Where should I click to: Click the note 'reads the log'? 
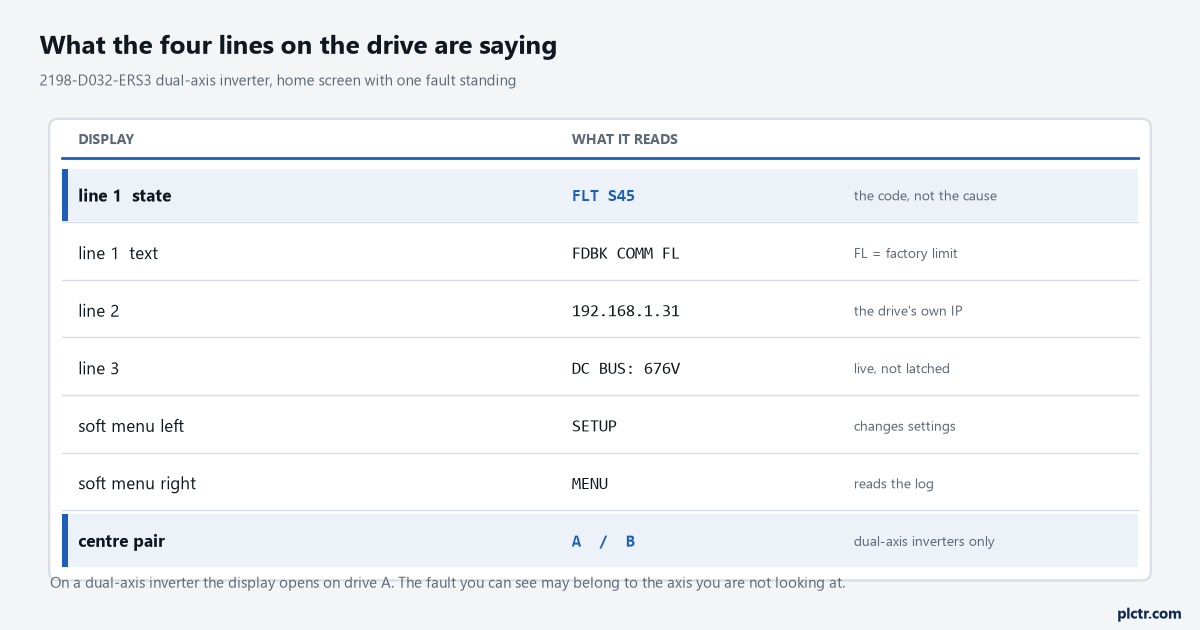click(894, 484)
